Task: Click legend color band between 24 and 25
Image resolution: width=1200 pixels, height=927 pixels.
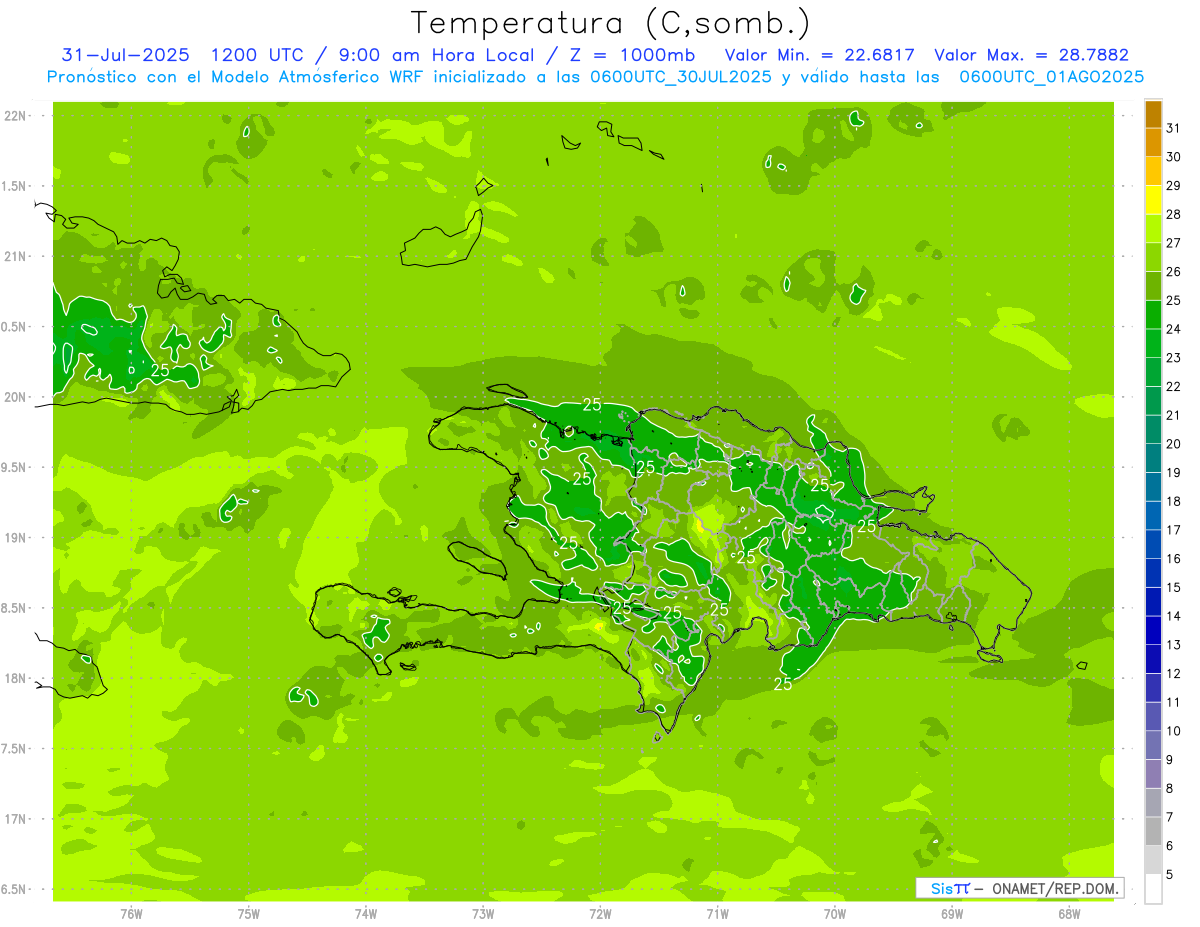Action: 1153,314
